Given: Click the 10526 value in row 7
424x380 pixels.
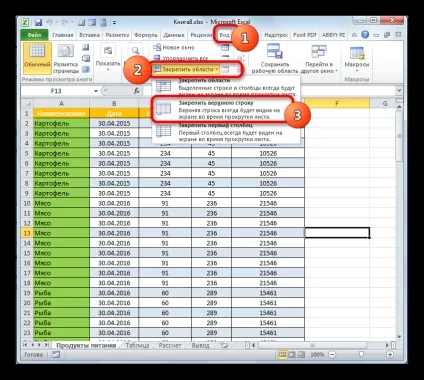Looking at the screenshot, I should tap(268, 173).
